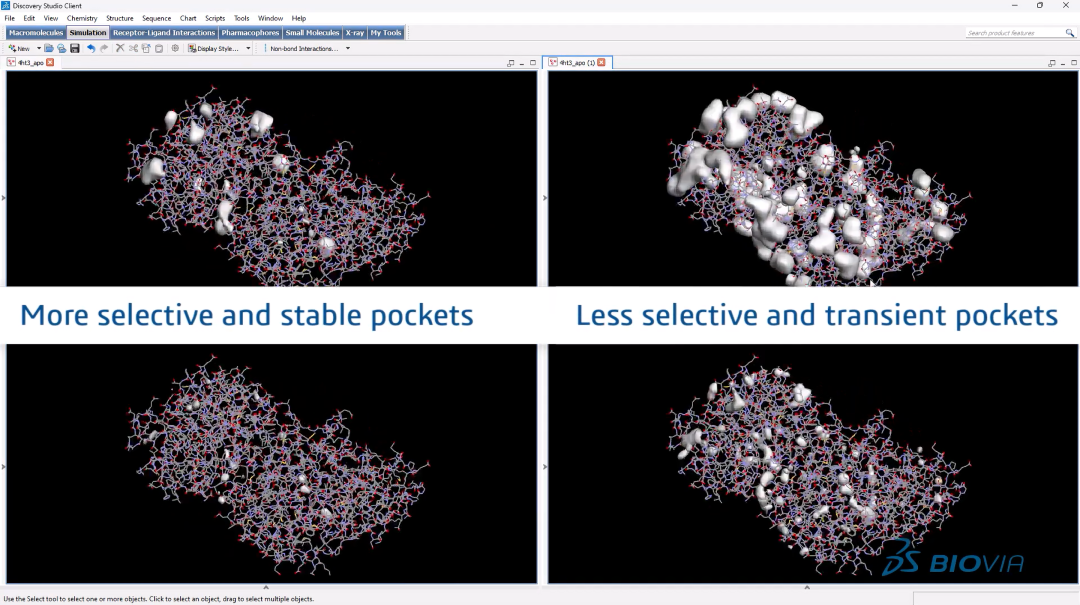Switch to Macromolecules tool tab
This screenshot has width=1080, height=605.
coord(36,32)
